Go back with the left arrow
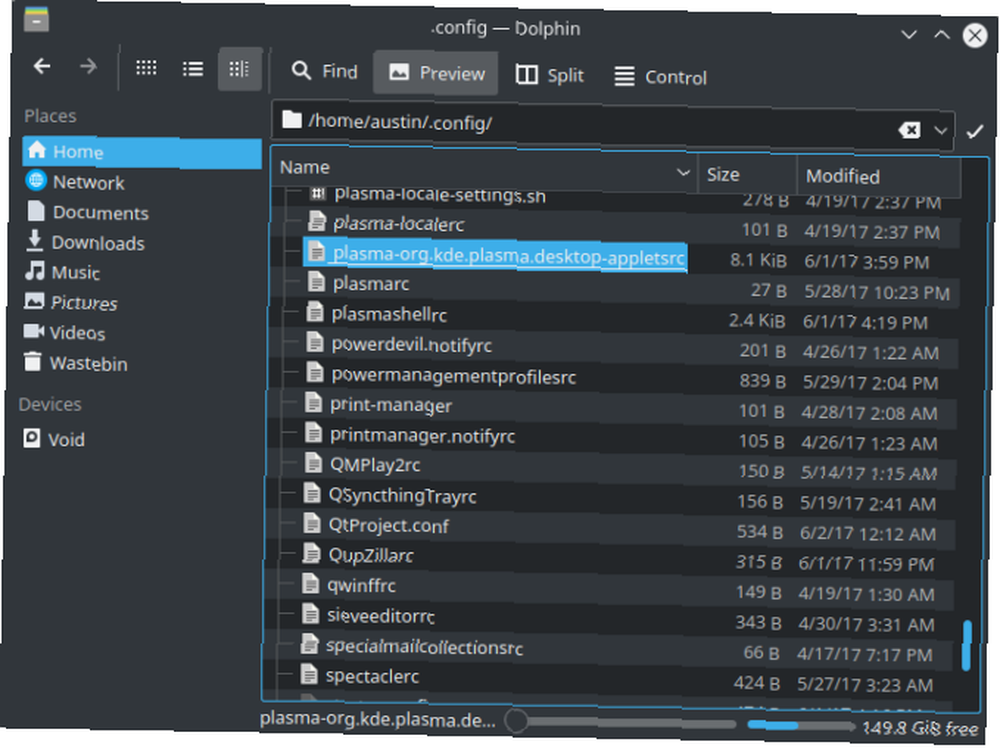The image size is (1000, 748). [x=42, y=66]
